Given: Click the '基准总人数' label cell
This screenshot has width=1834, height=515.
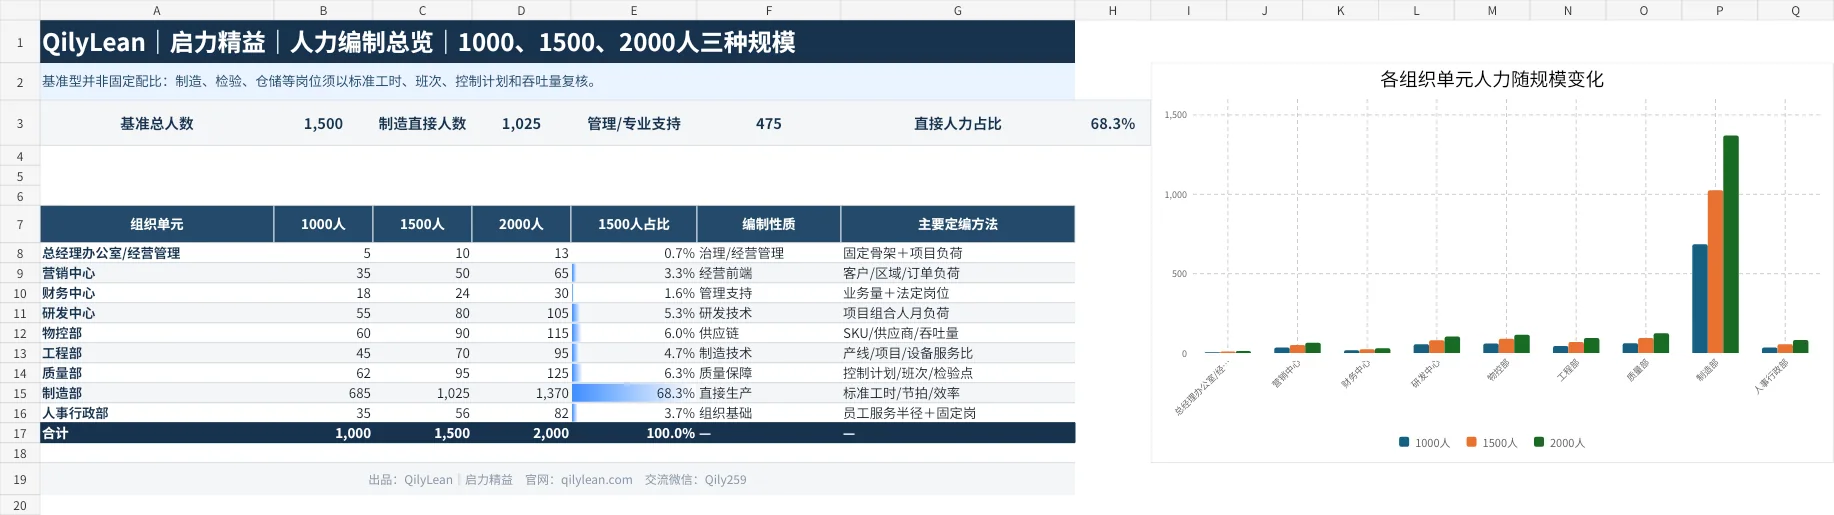Looking at the screenshot, I should point(157,124).
